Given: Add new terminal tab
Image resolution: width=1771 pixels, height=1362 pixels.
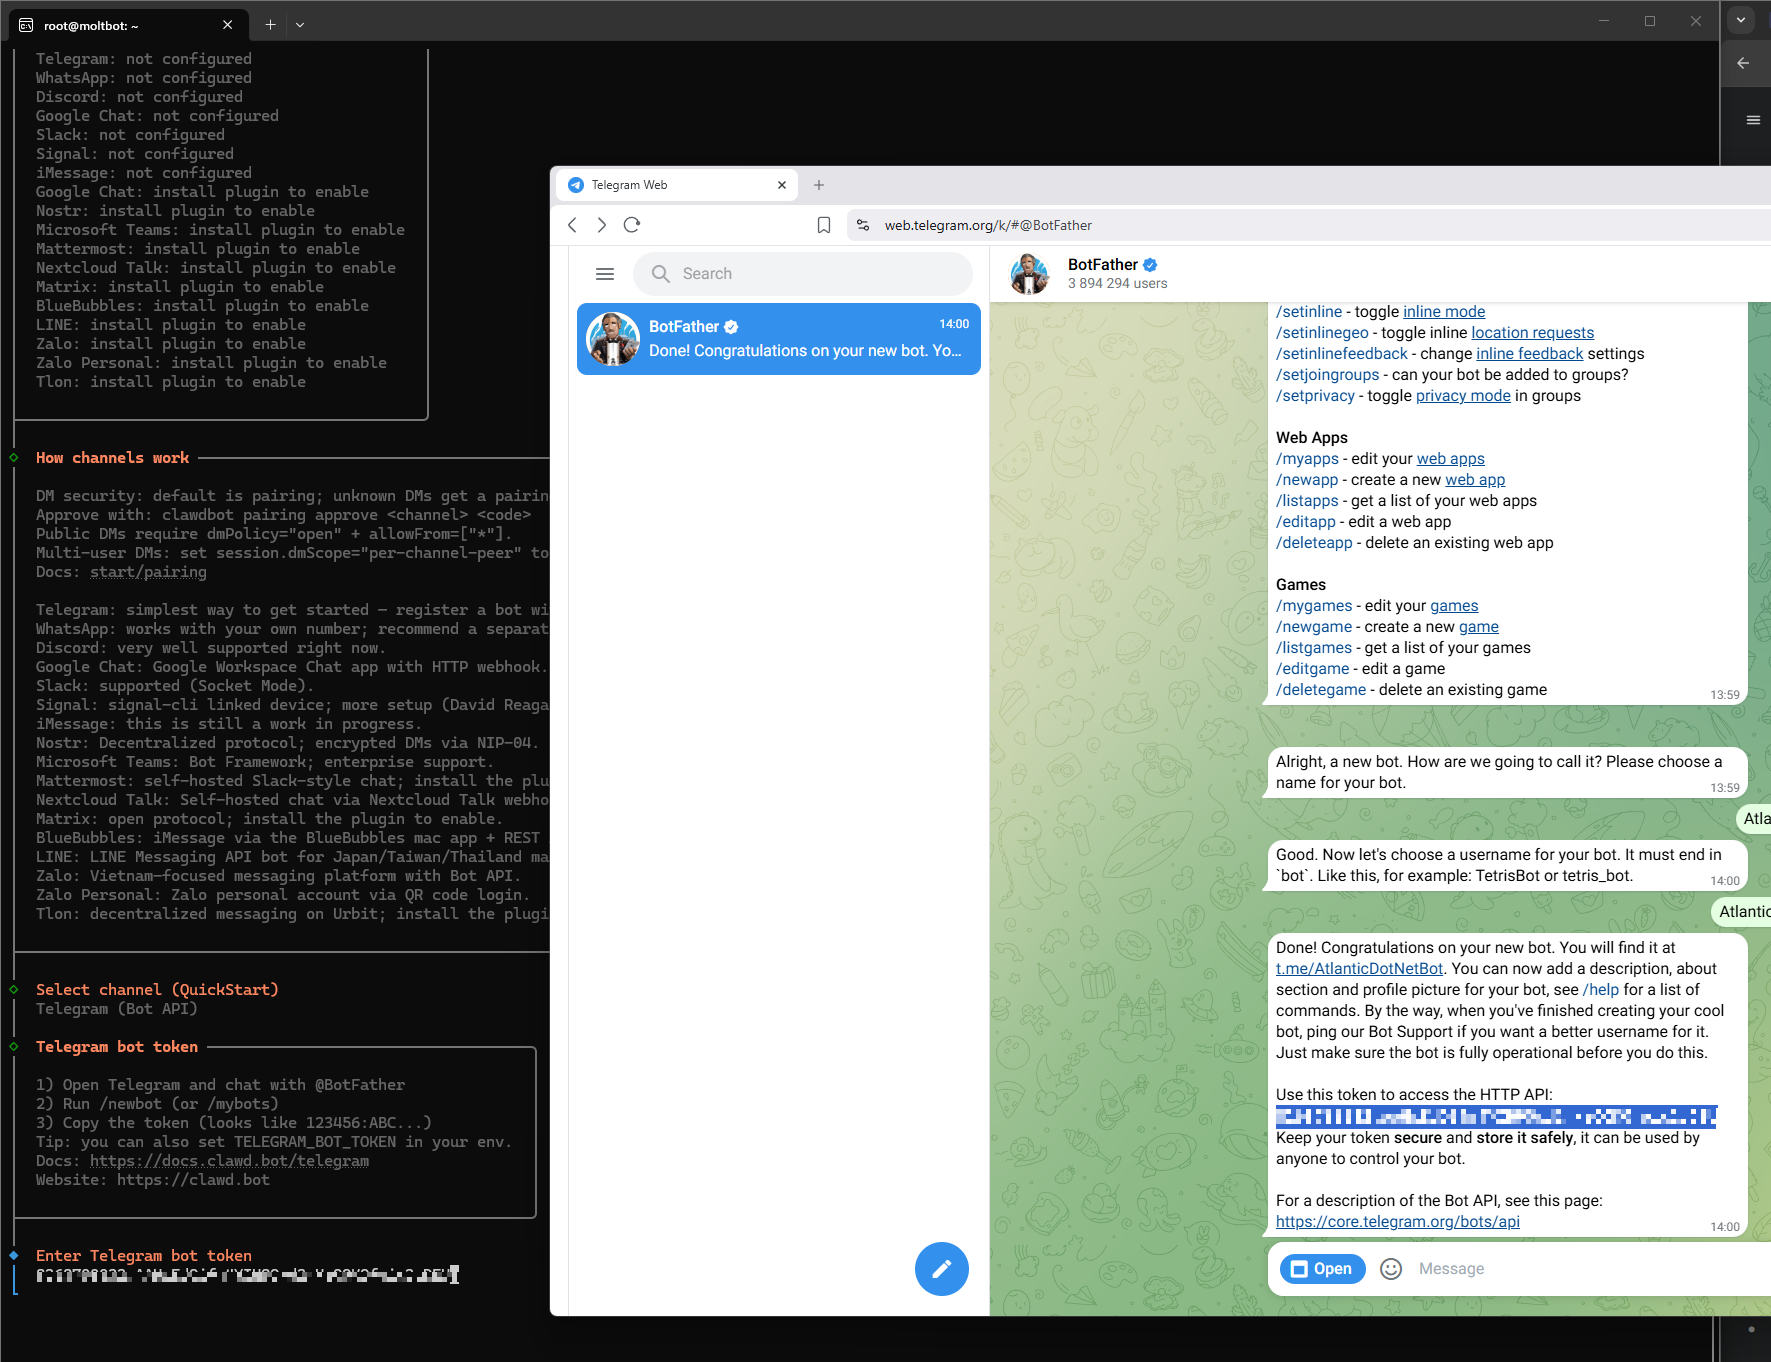Looking at the screenshot, I should click(x=270, y=25).
